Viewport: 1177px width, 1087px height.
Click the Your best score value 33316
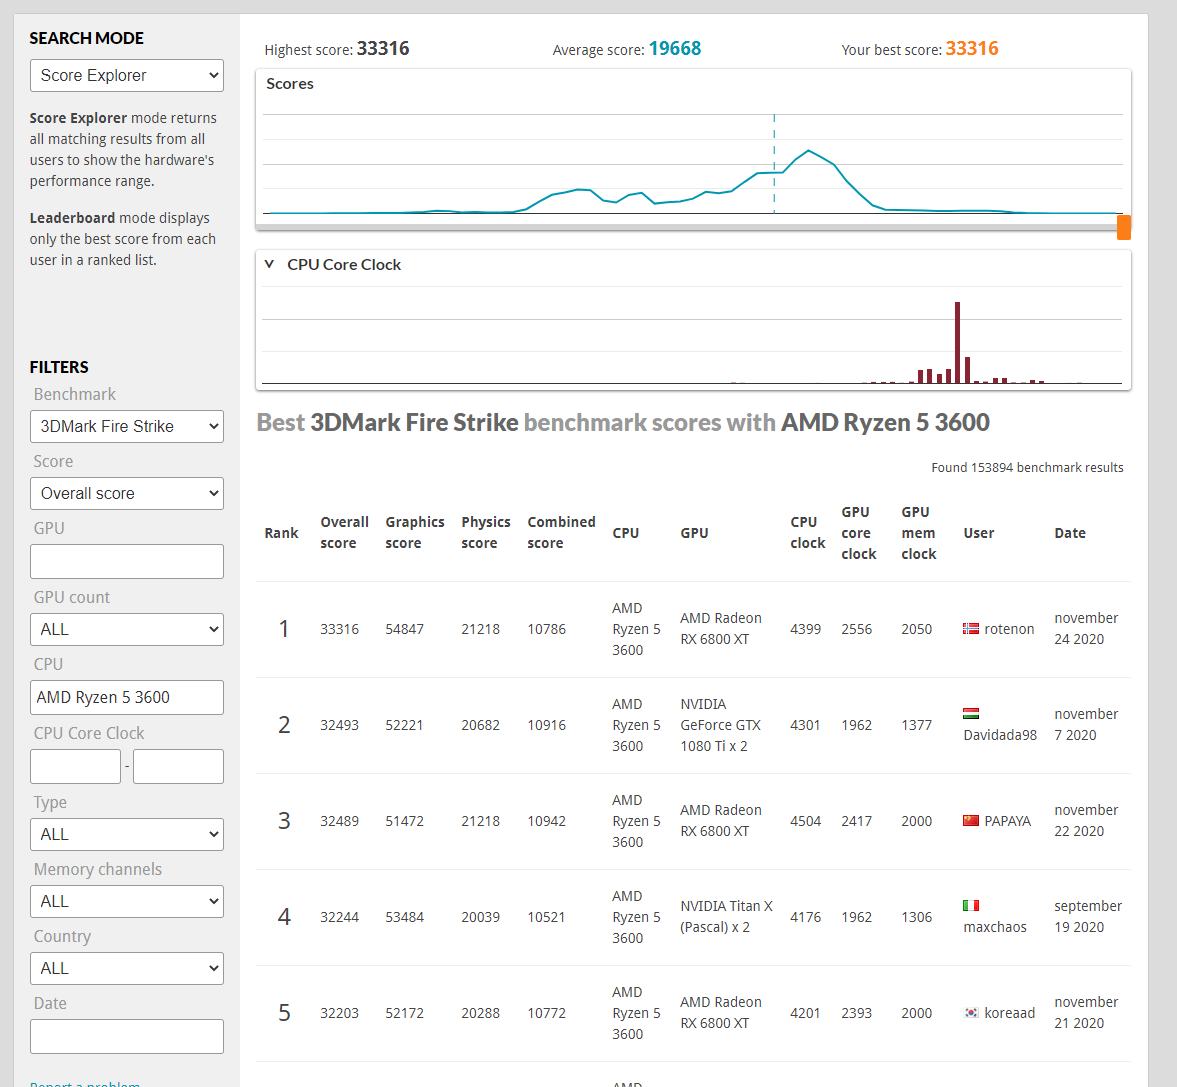coord(972,49)
